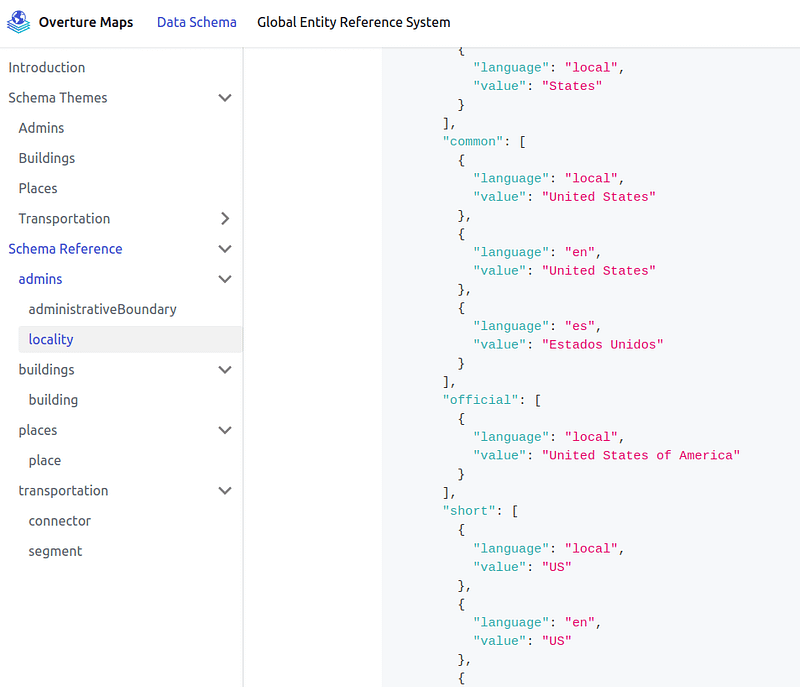Collapse the admins category chevron
The height and width of the screenshot is (687, 800).
tap(225, 279)
